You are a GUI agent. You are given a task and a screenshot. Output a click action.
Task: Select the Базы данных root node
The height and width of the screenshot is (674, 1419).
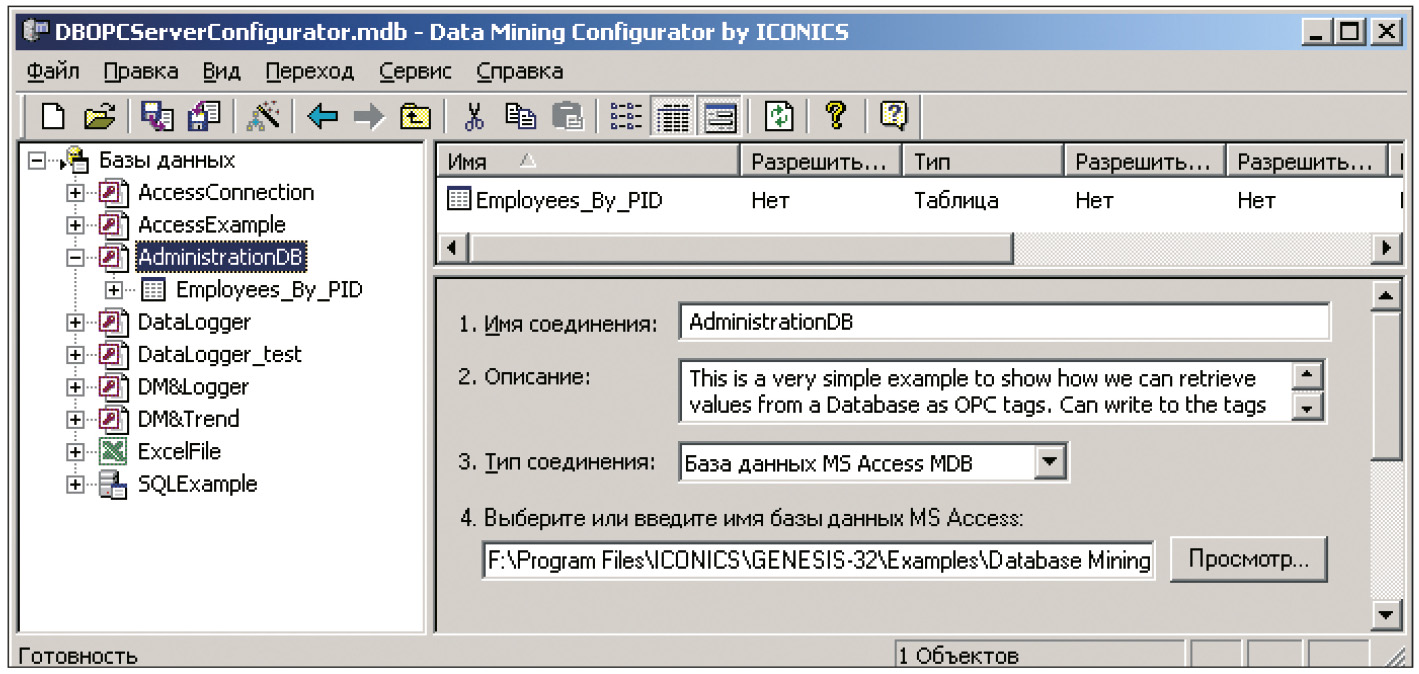click(x=167, y=160)
